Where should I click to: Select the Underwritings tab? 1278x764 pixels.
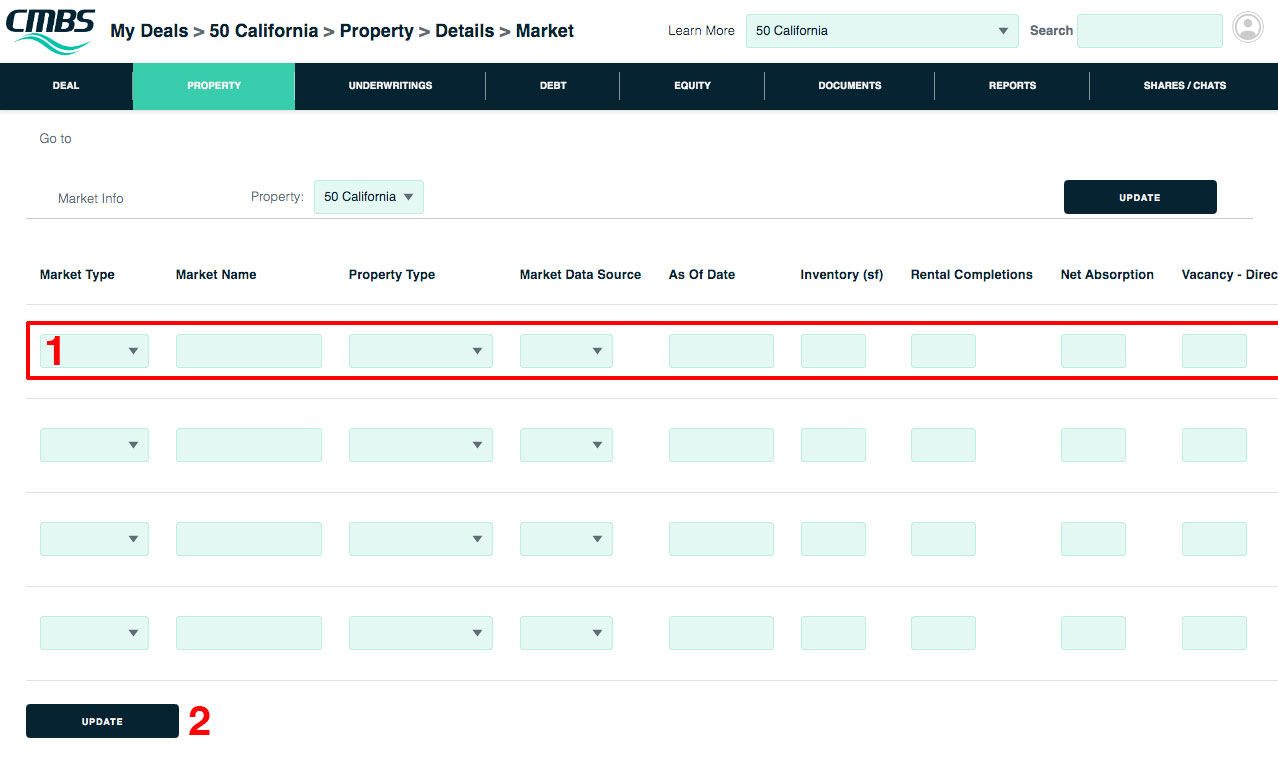[x=390, y=86]
